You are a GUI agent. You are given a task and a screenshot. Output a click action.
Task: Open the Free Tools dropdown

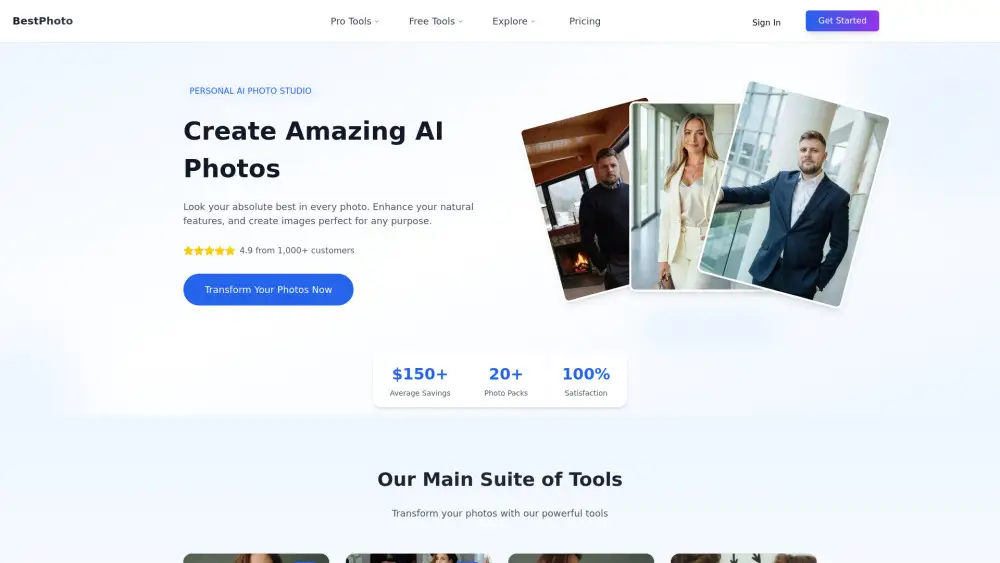point(435,21)
